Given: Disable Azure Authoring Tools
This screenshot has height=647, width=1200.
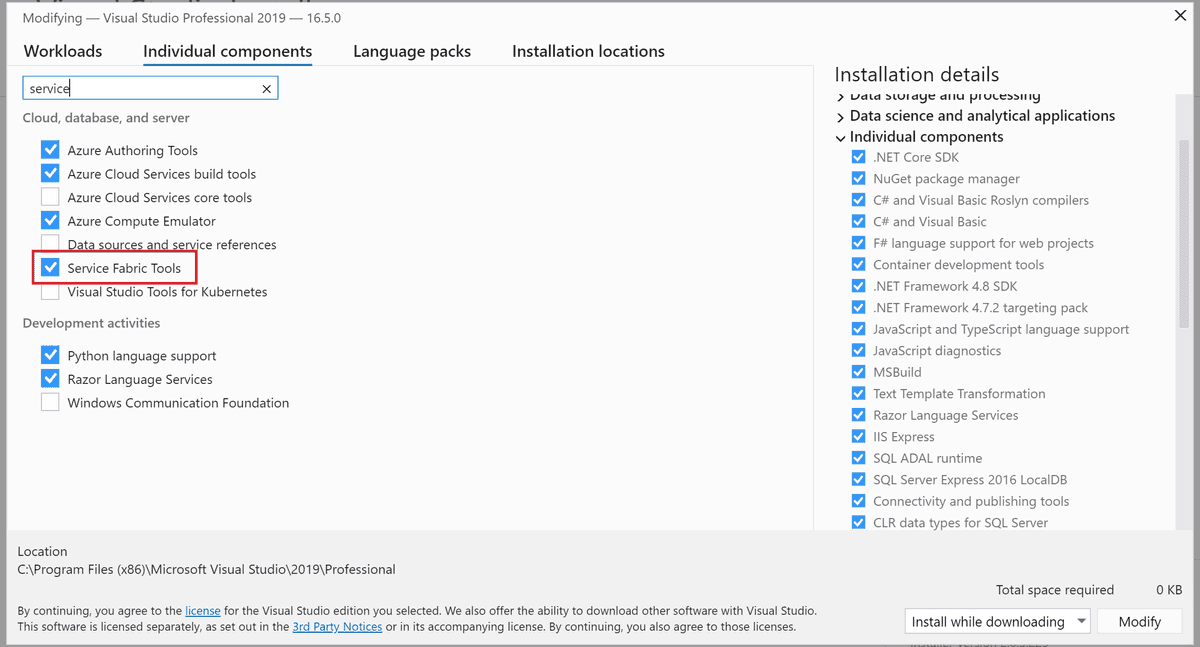Looking at the screenshot, I should pos(50,149).
